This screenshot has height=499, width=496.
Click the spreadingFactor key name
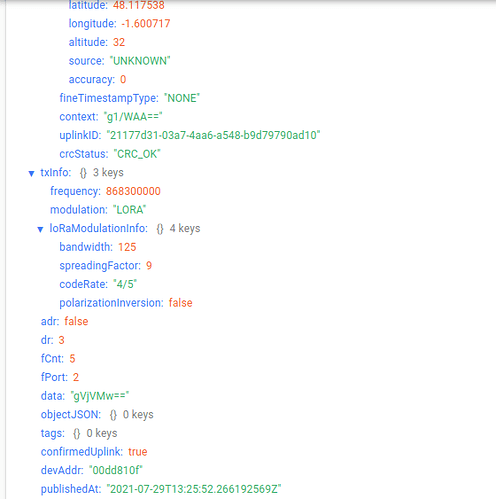(x=100, y=266)
